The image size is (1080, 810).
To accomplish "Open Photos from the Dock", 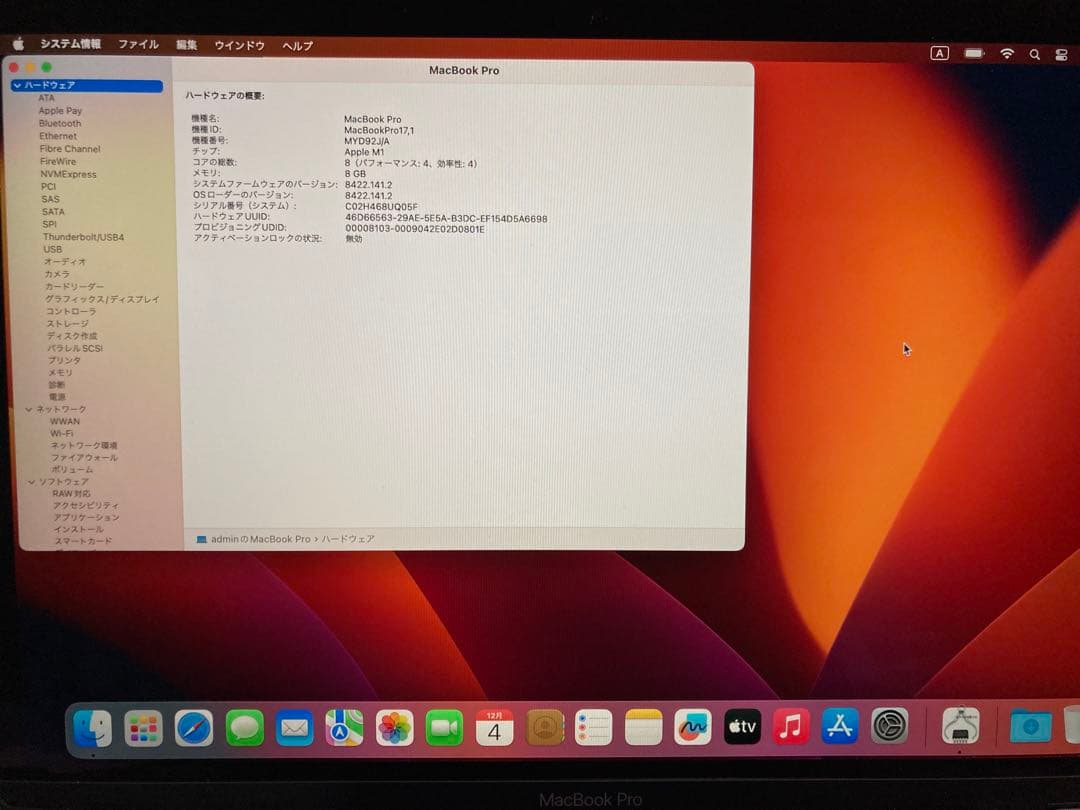I will 394,729.
